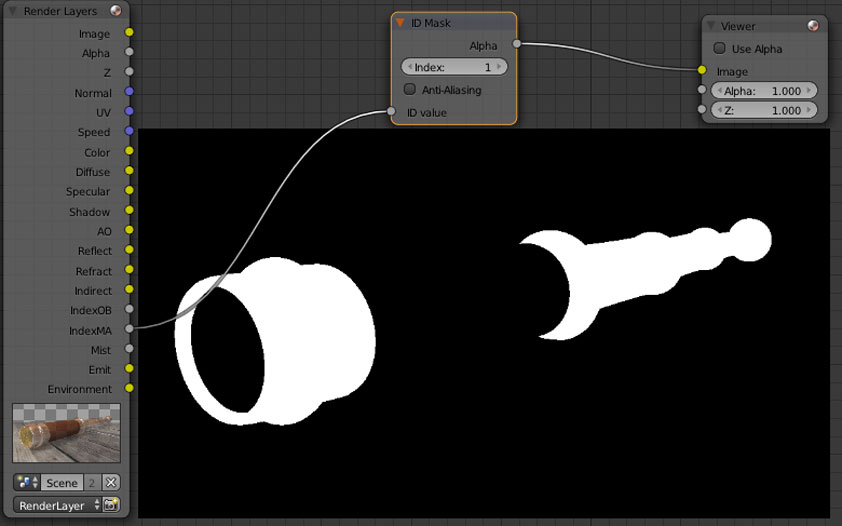Collapse the ID Mask node
Screen dimensions: 842x526
pyautogui.click(x=401, y=22)
